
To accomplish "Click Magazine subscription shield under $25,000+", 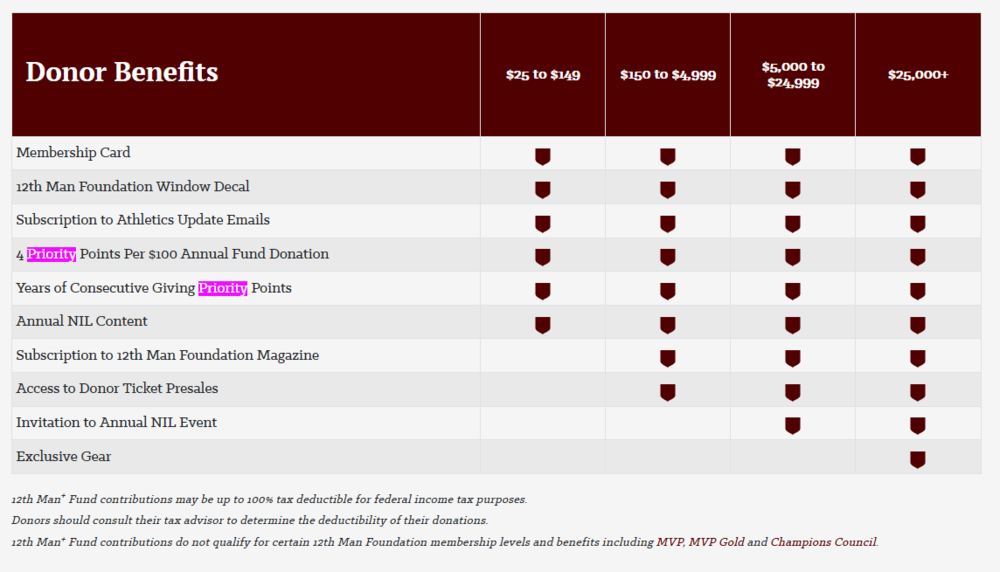I will point(918,358).
